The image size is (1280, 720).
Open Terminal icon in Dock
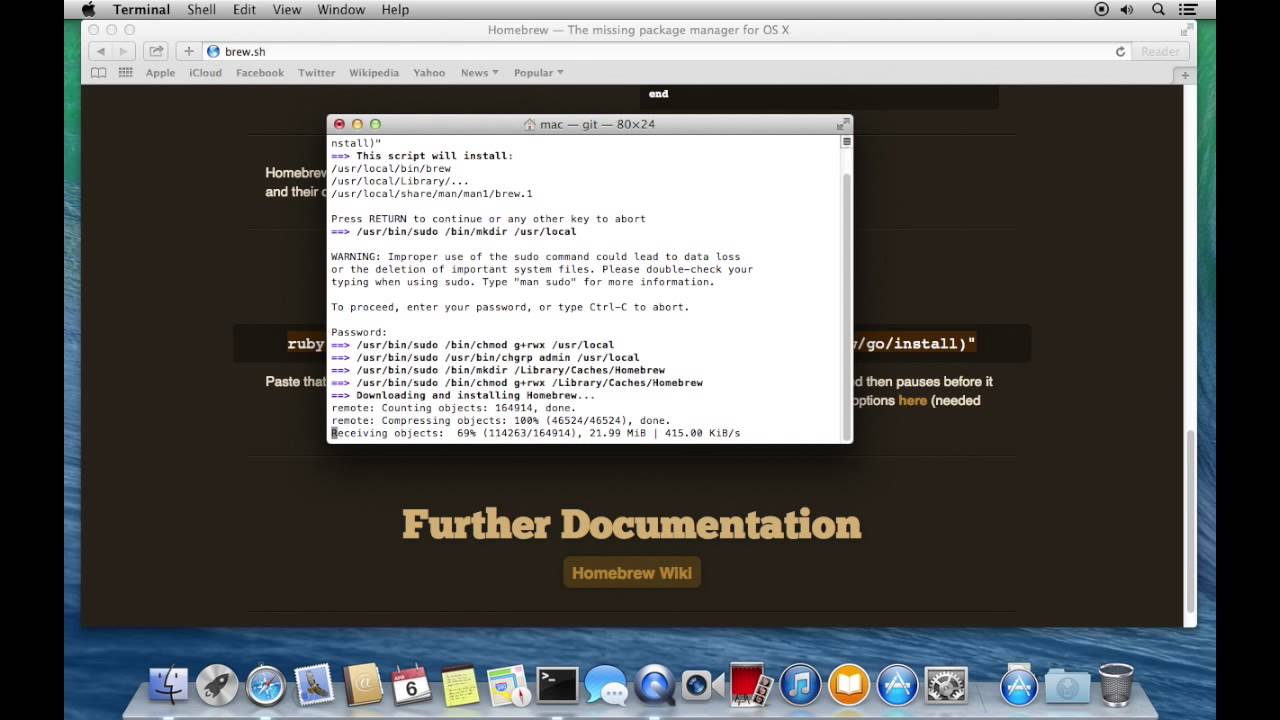557,685
